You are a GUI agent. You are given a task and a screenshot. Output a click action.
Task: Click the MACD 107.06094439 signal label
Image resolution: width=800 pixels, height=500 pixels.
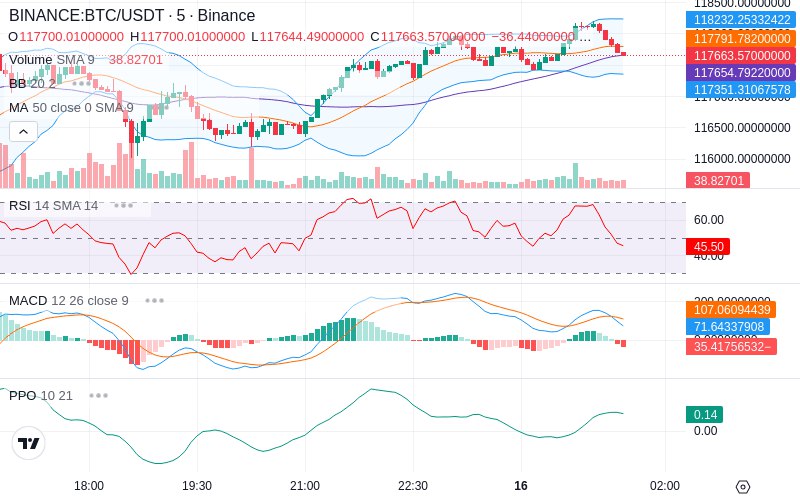pyautogui.click(x=731, y=310)
